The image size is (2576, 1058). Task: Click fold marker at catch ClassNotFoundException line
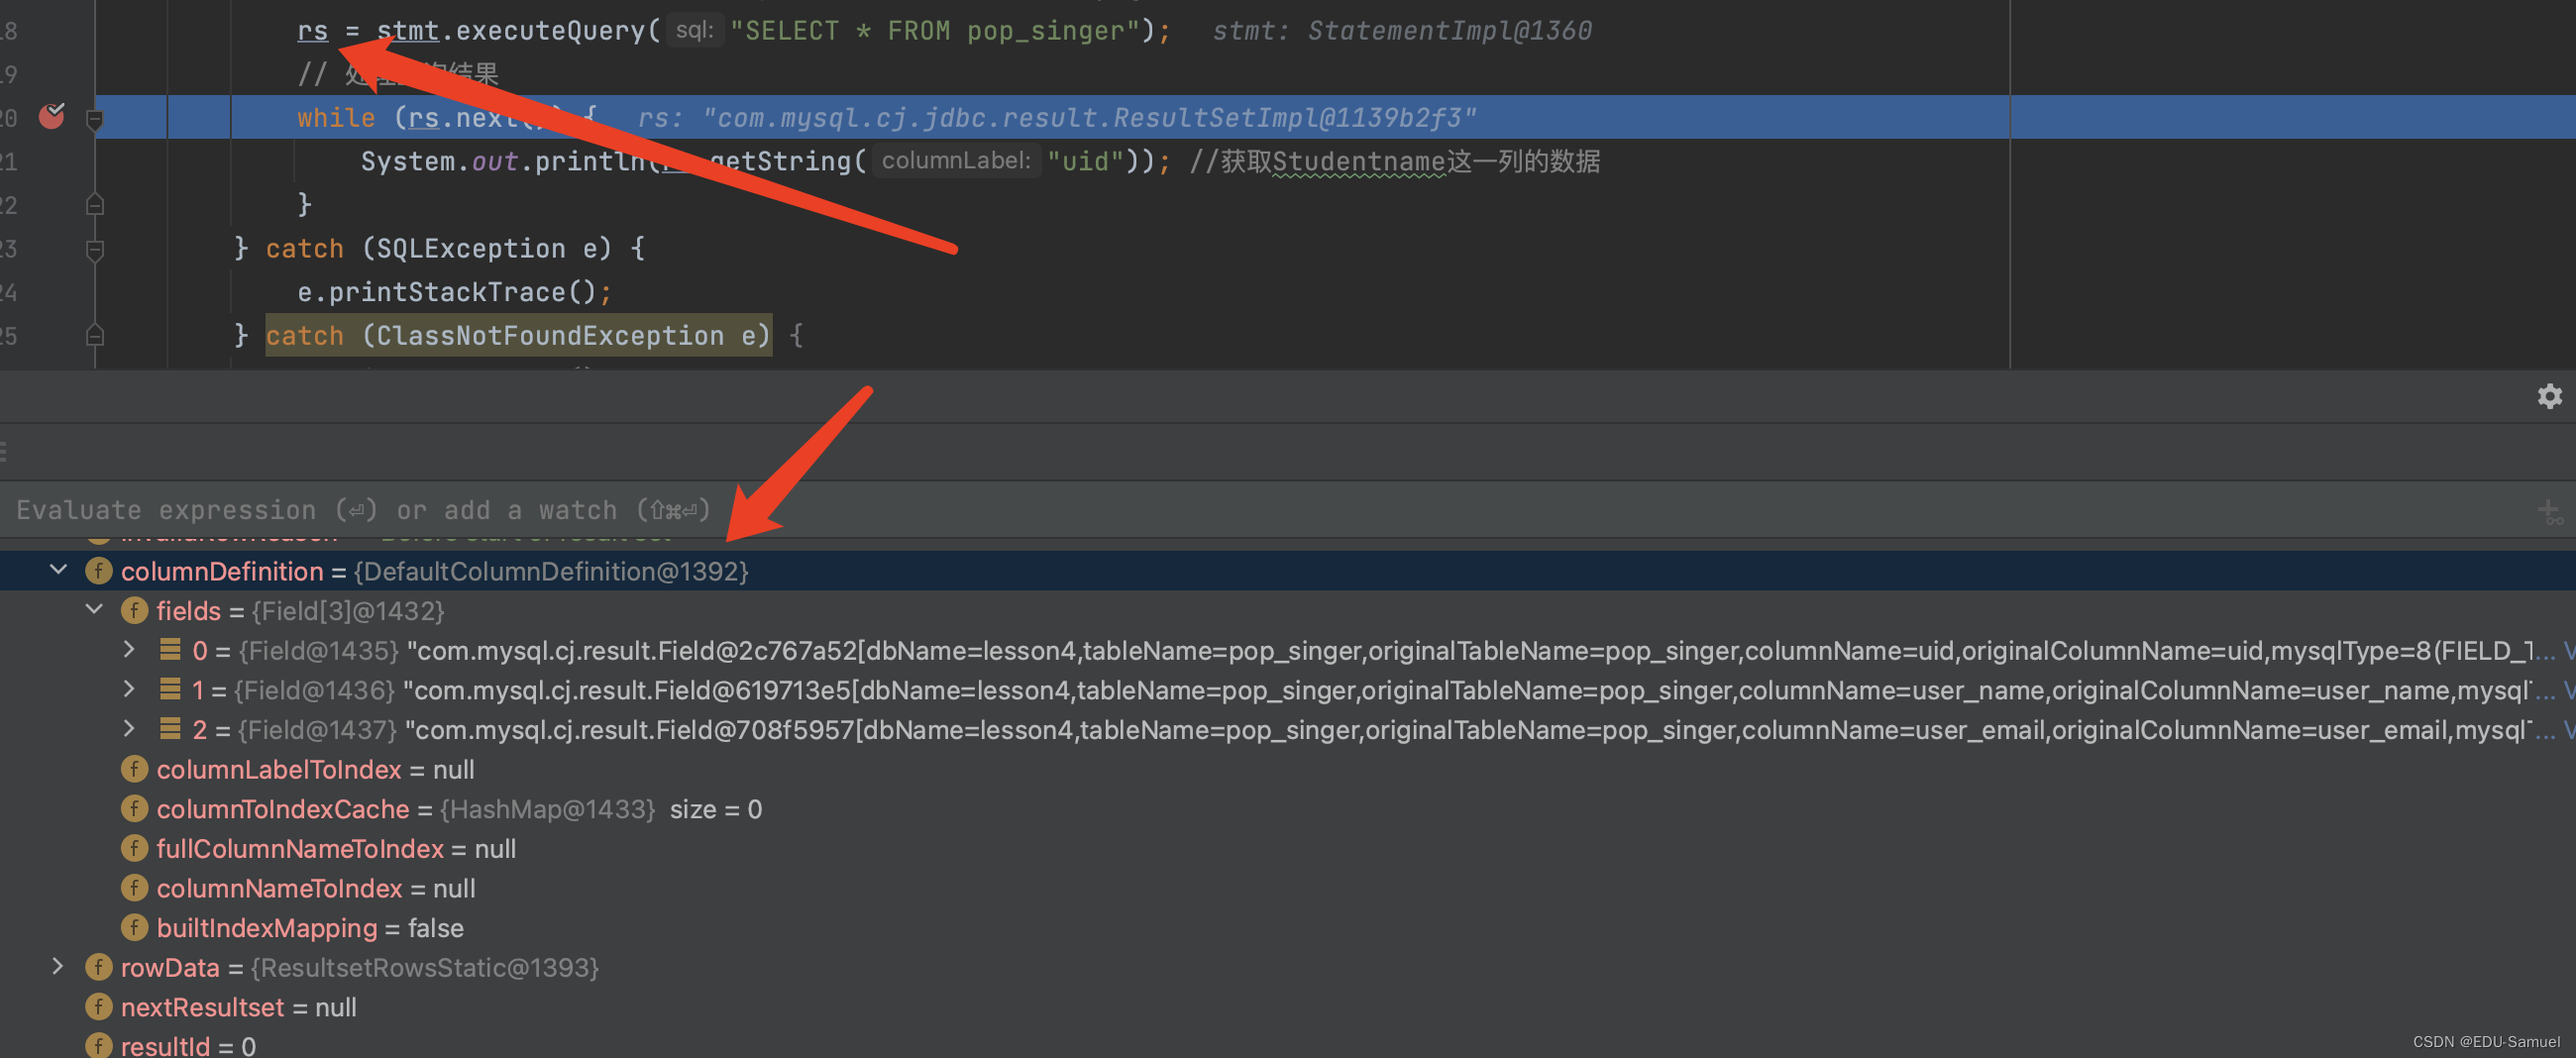click(95, 335)
